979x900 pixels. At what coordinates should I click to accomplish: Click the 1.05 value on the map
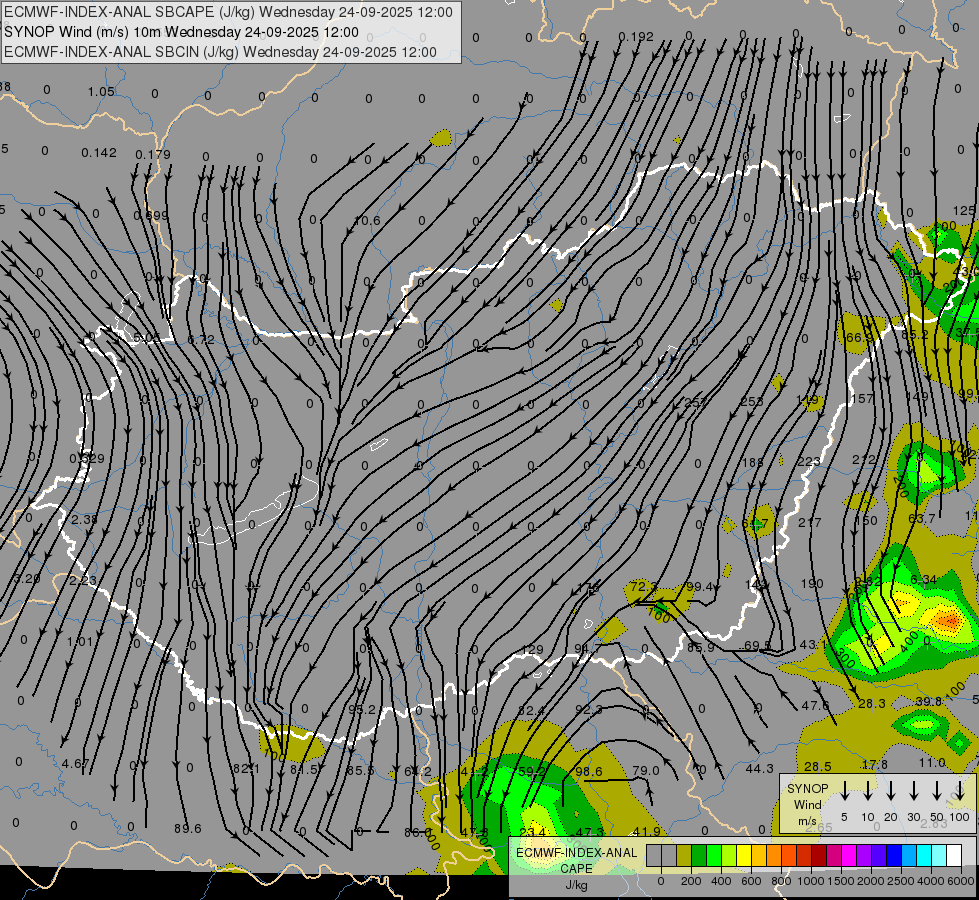point(101,92)
